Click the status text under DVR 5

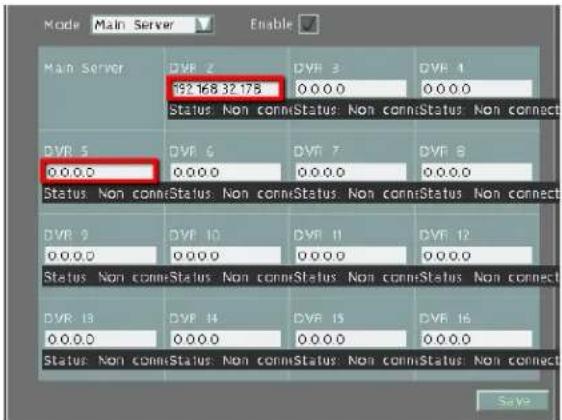pyautogui.click(x=105, y=194)
